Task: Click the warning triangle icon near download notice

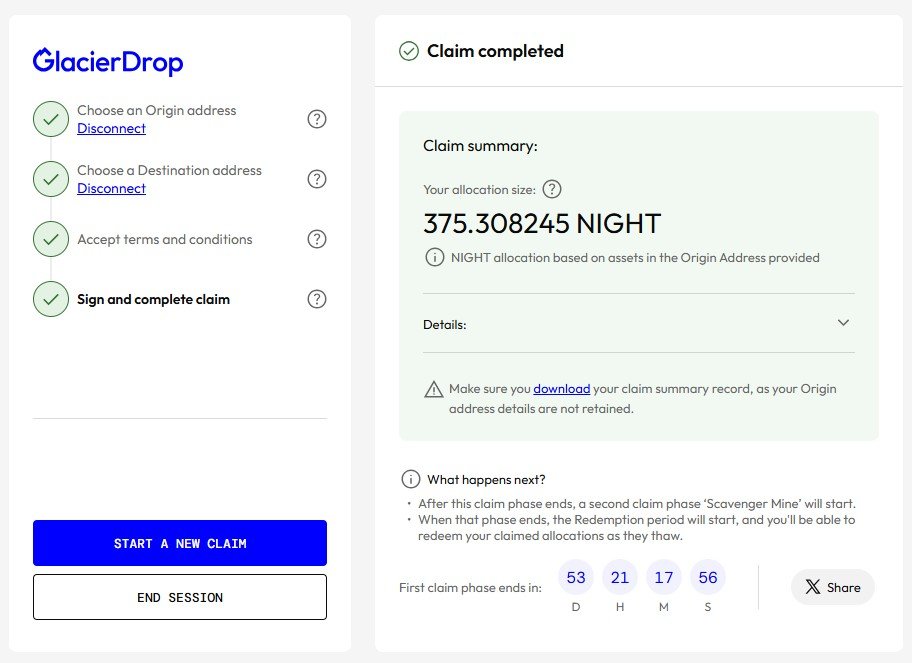Action: tap(434, 389)
